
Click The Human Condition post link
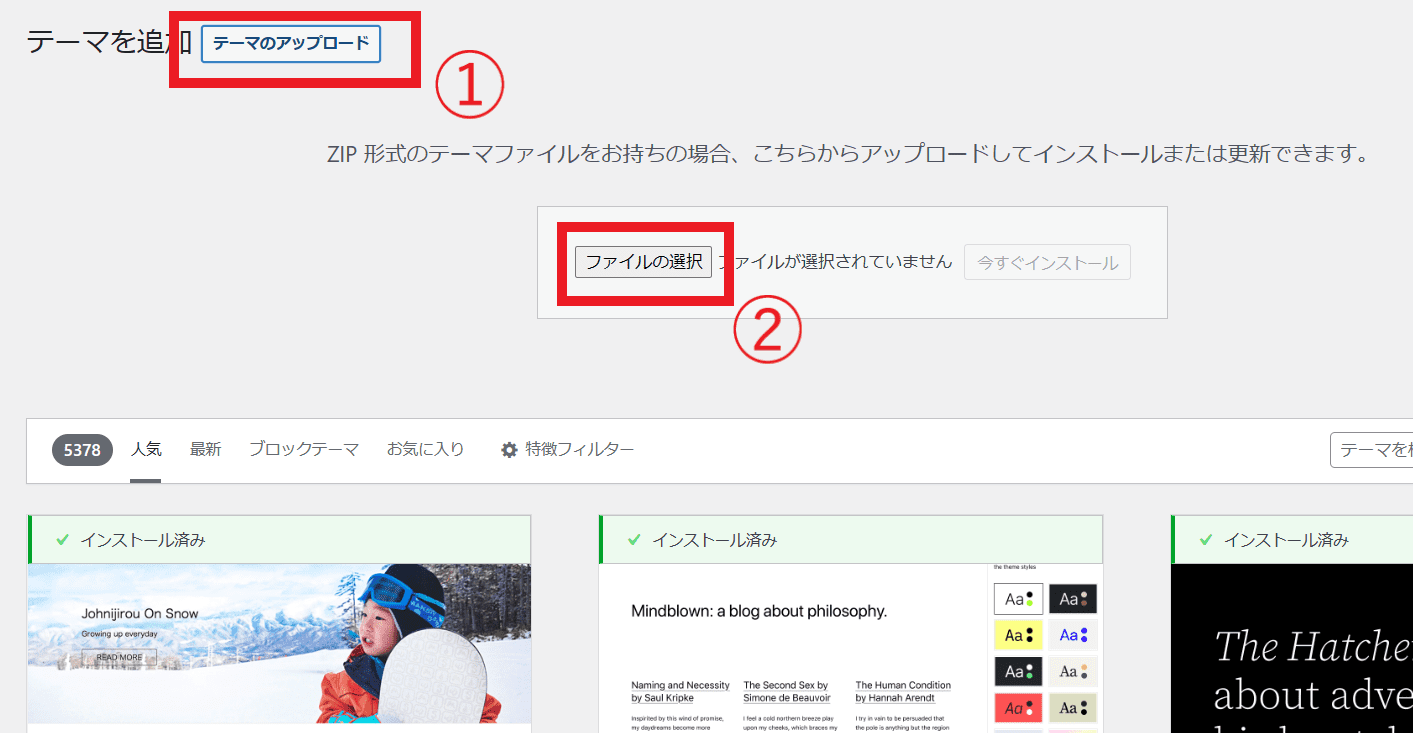click(x=903, y=691)
